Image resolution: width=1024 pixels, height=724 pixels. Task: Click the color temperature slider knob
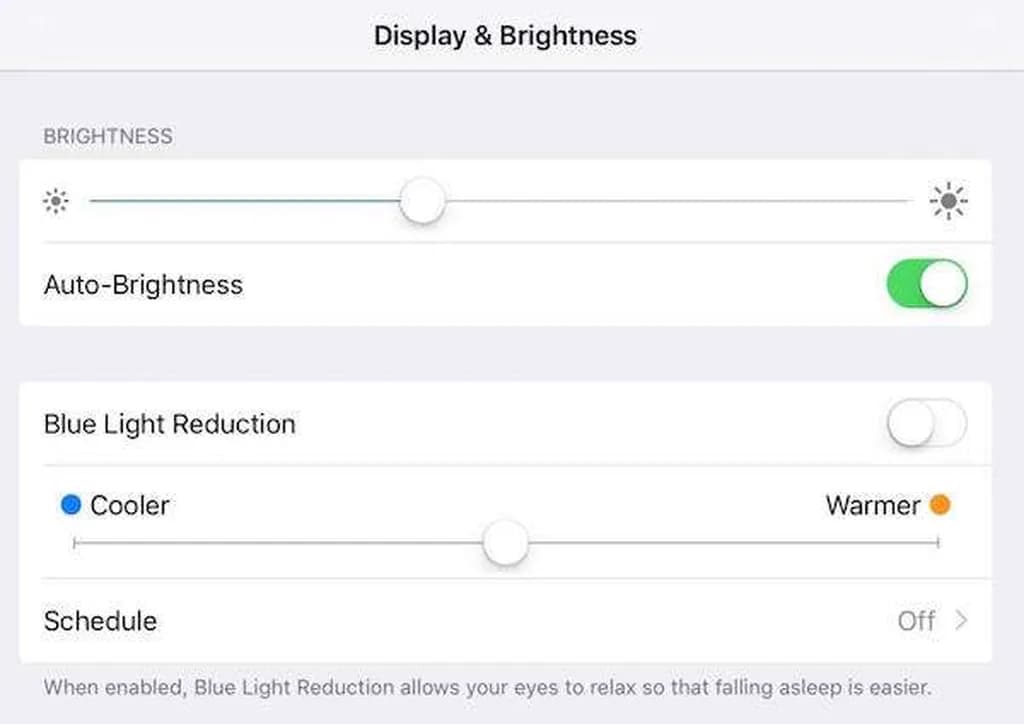tap(505, 543)
